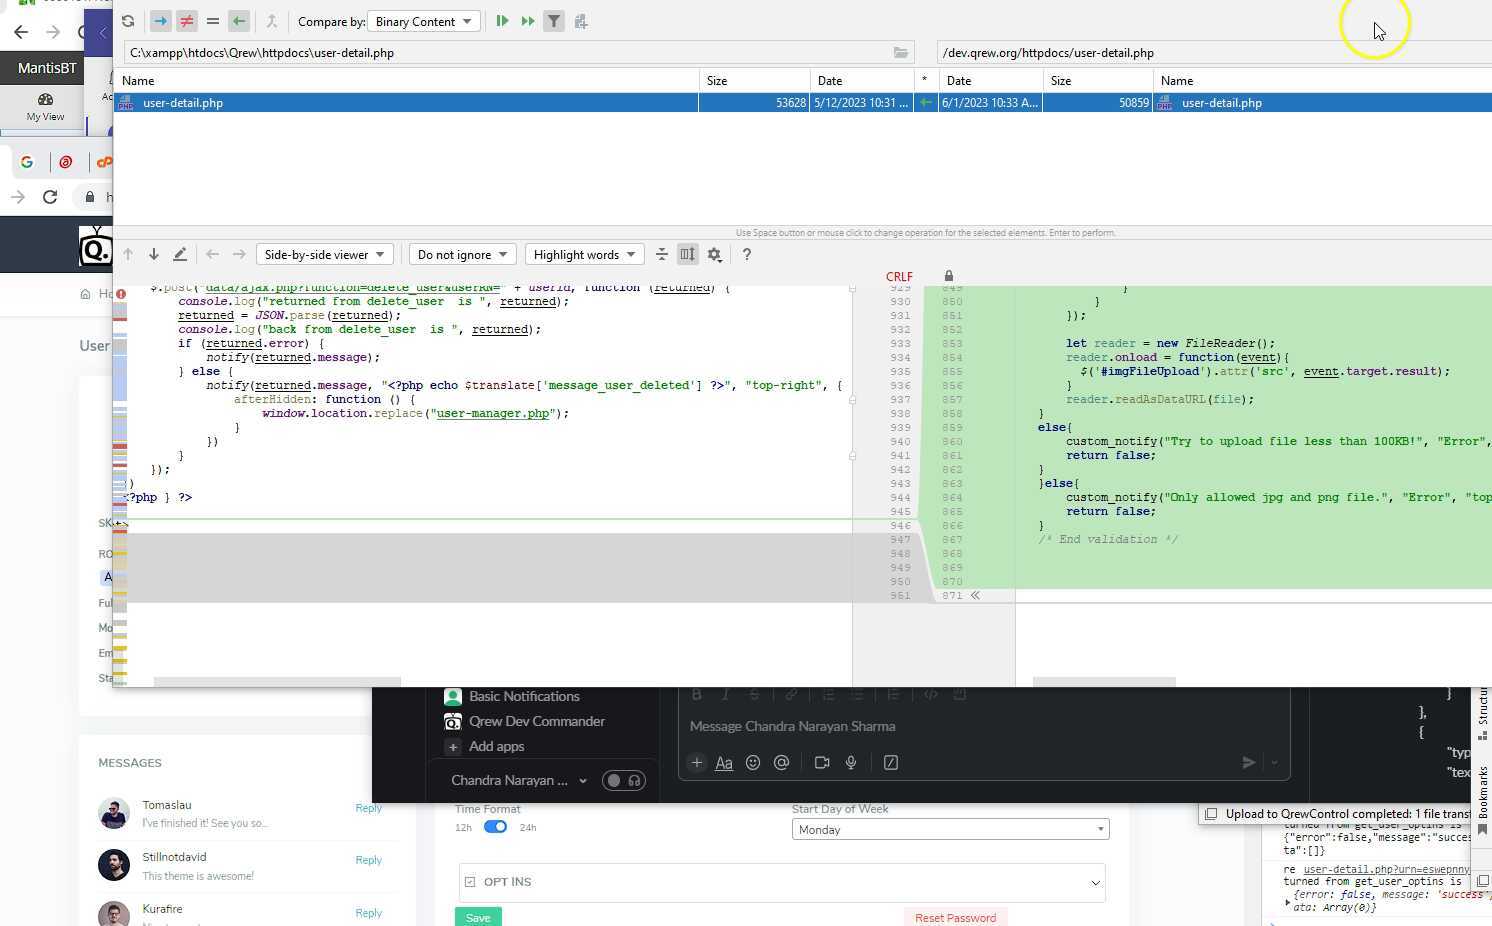1492x926 pixels.
Task: Click the diff settings gear icon
Action: tap(714, 255)
